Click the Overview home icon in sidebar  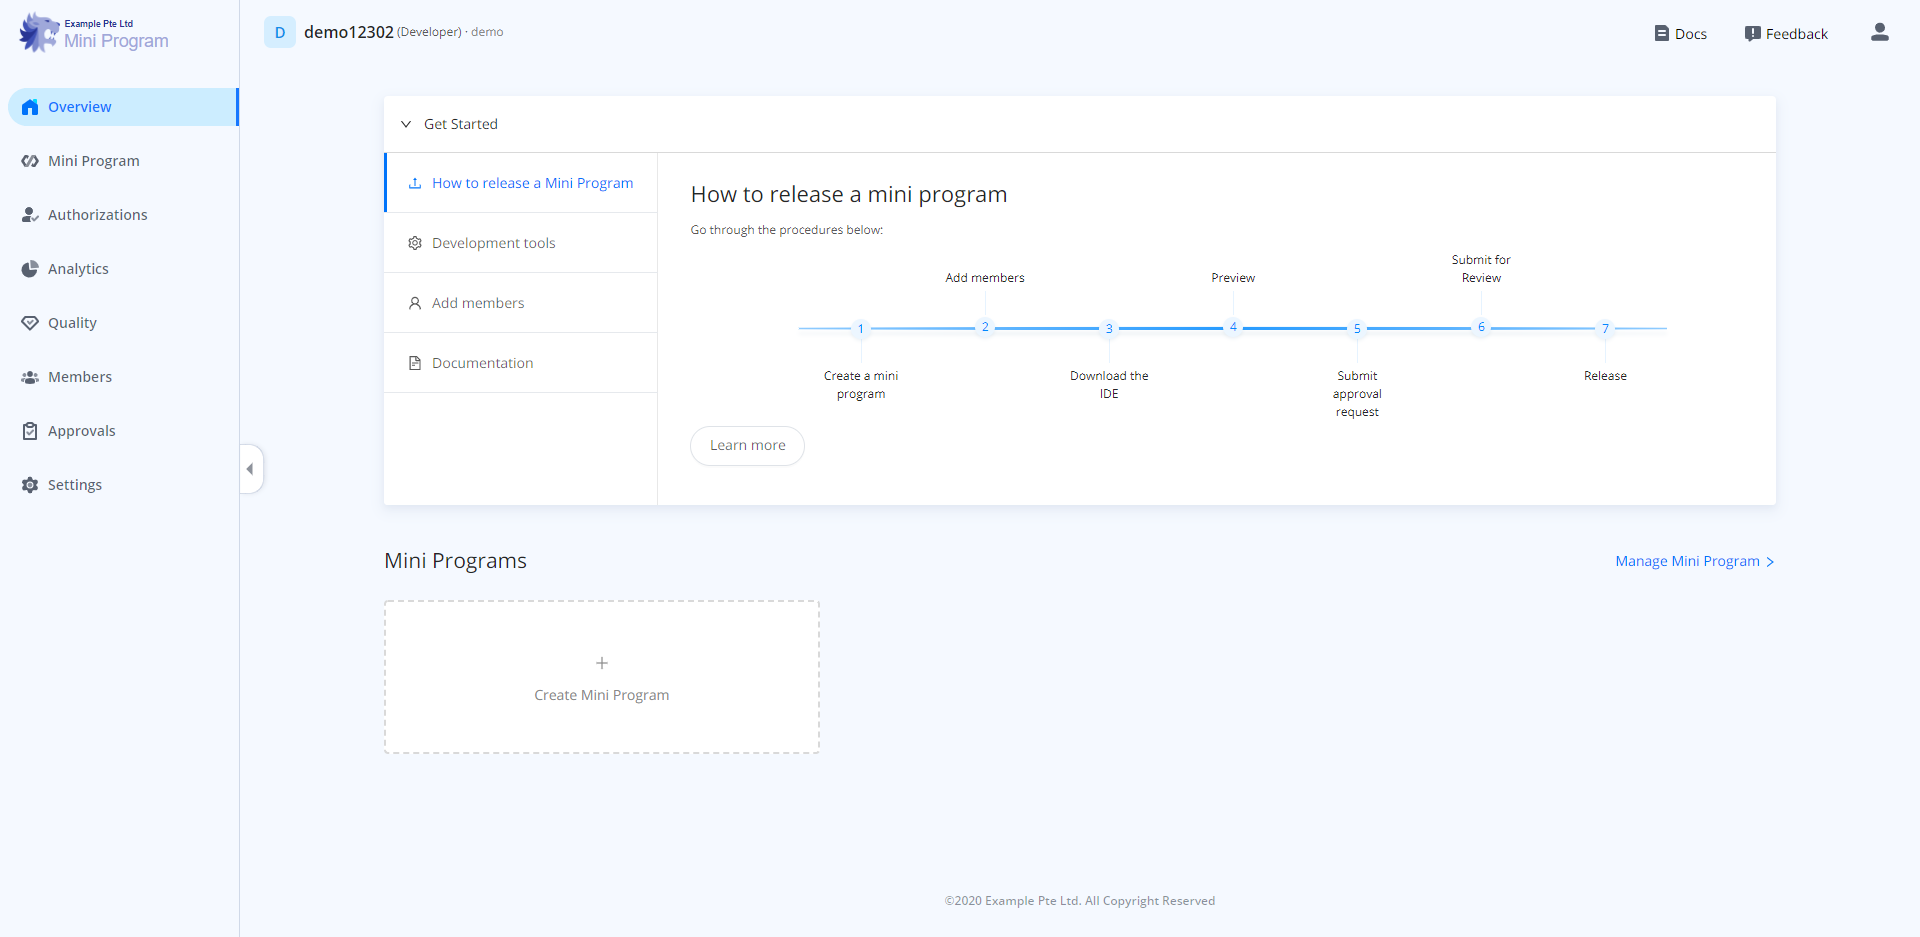click(x=30, y=107)
